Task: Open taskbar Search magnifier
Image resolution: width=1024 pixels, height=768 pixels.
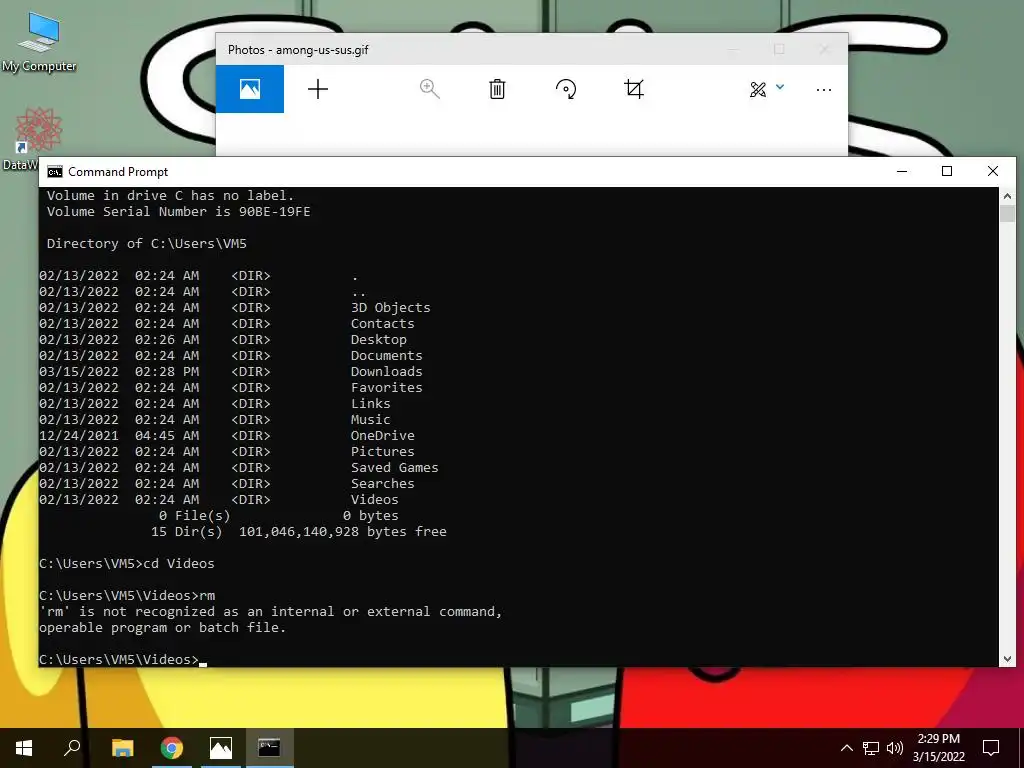Action: [72, 748]
